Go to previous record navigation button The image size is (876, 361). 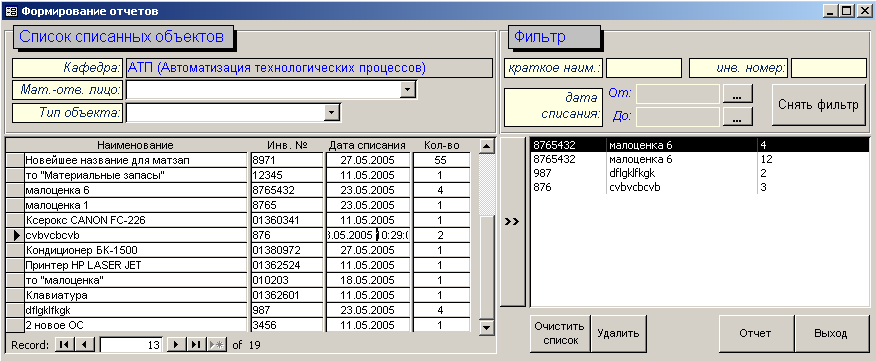[84, 345]
